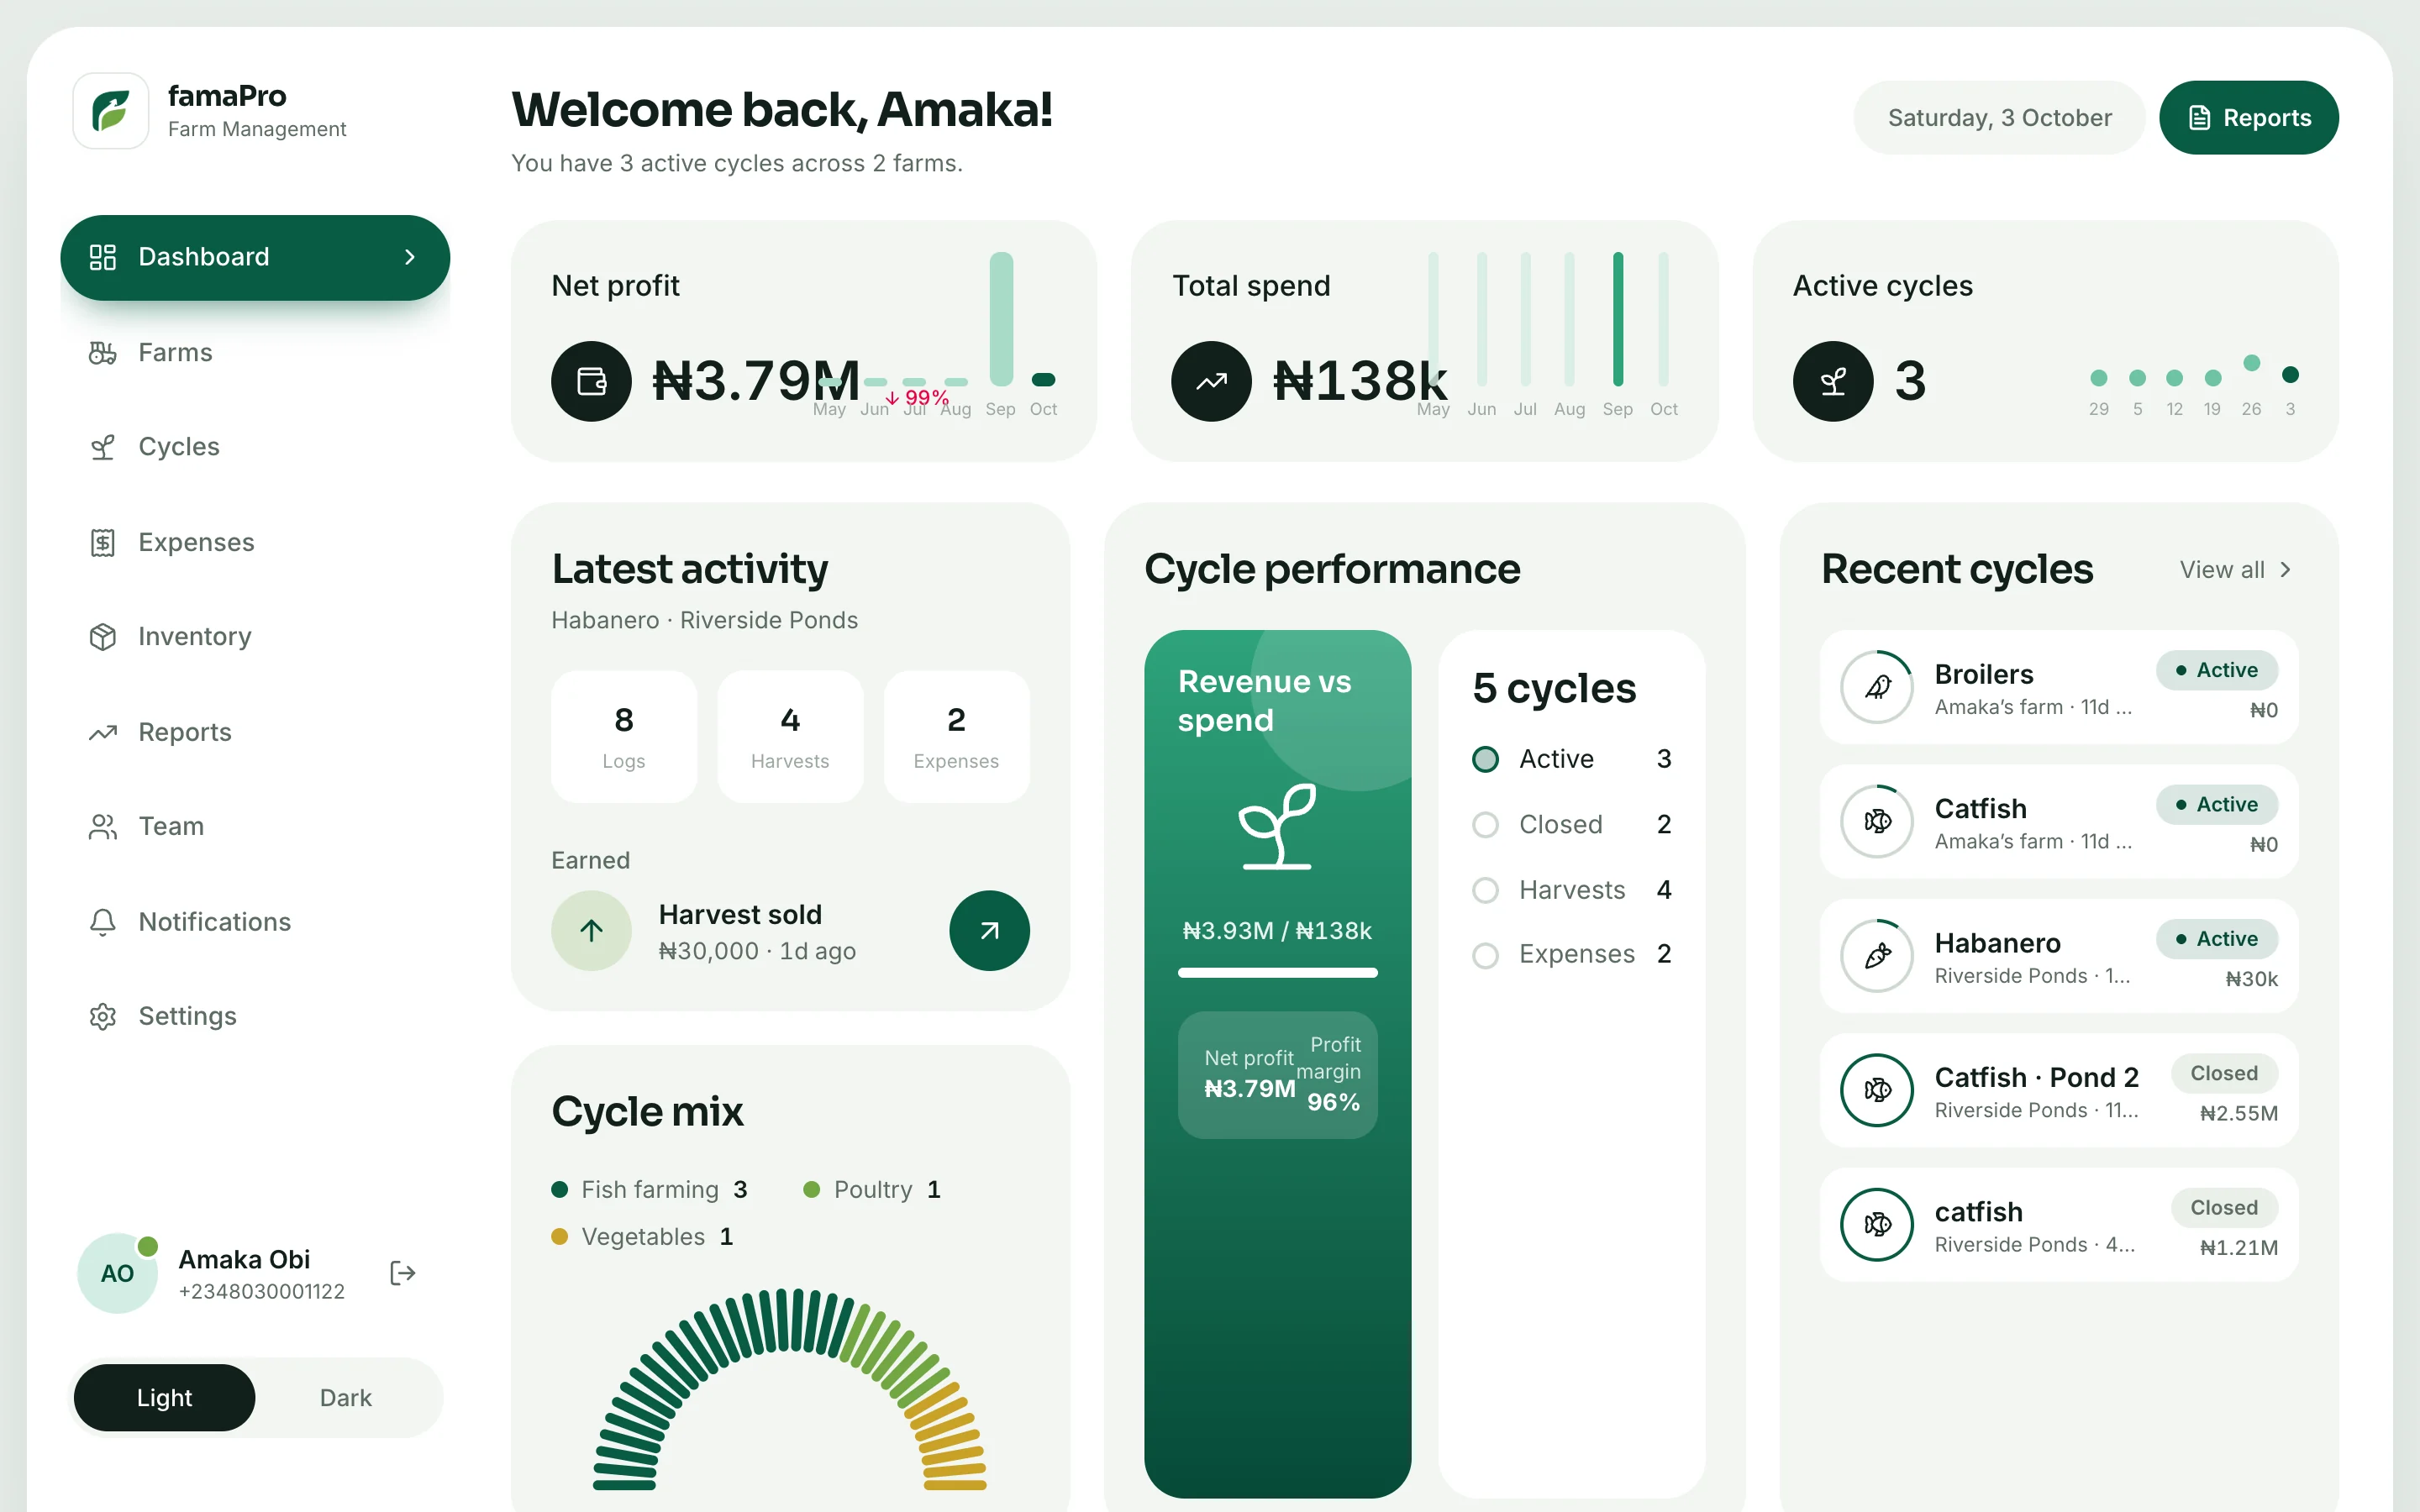The height and width of the screenshot is (1512, 2420).
Task: Click the Poultry legend dot
Action: point(812,1190)
